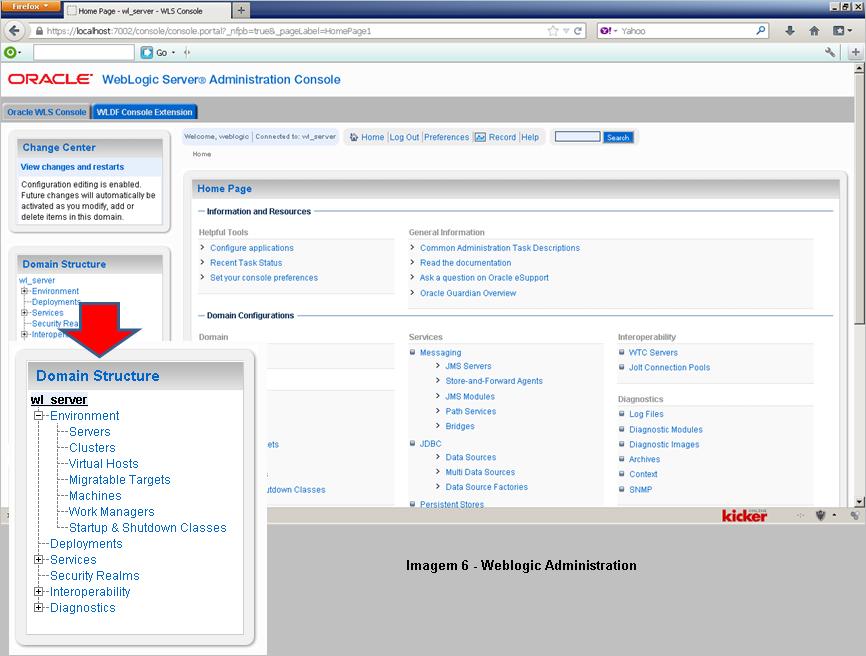The width and height of the screenshot is (866, 656).
Task: Select Migratable Targets in the enlarged tree
Action: point(119,480)
